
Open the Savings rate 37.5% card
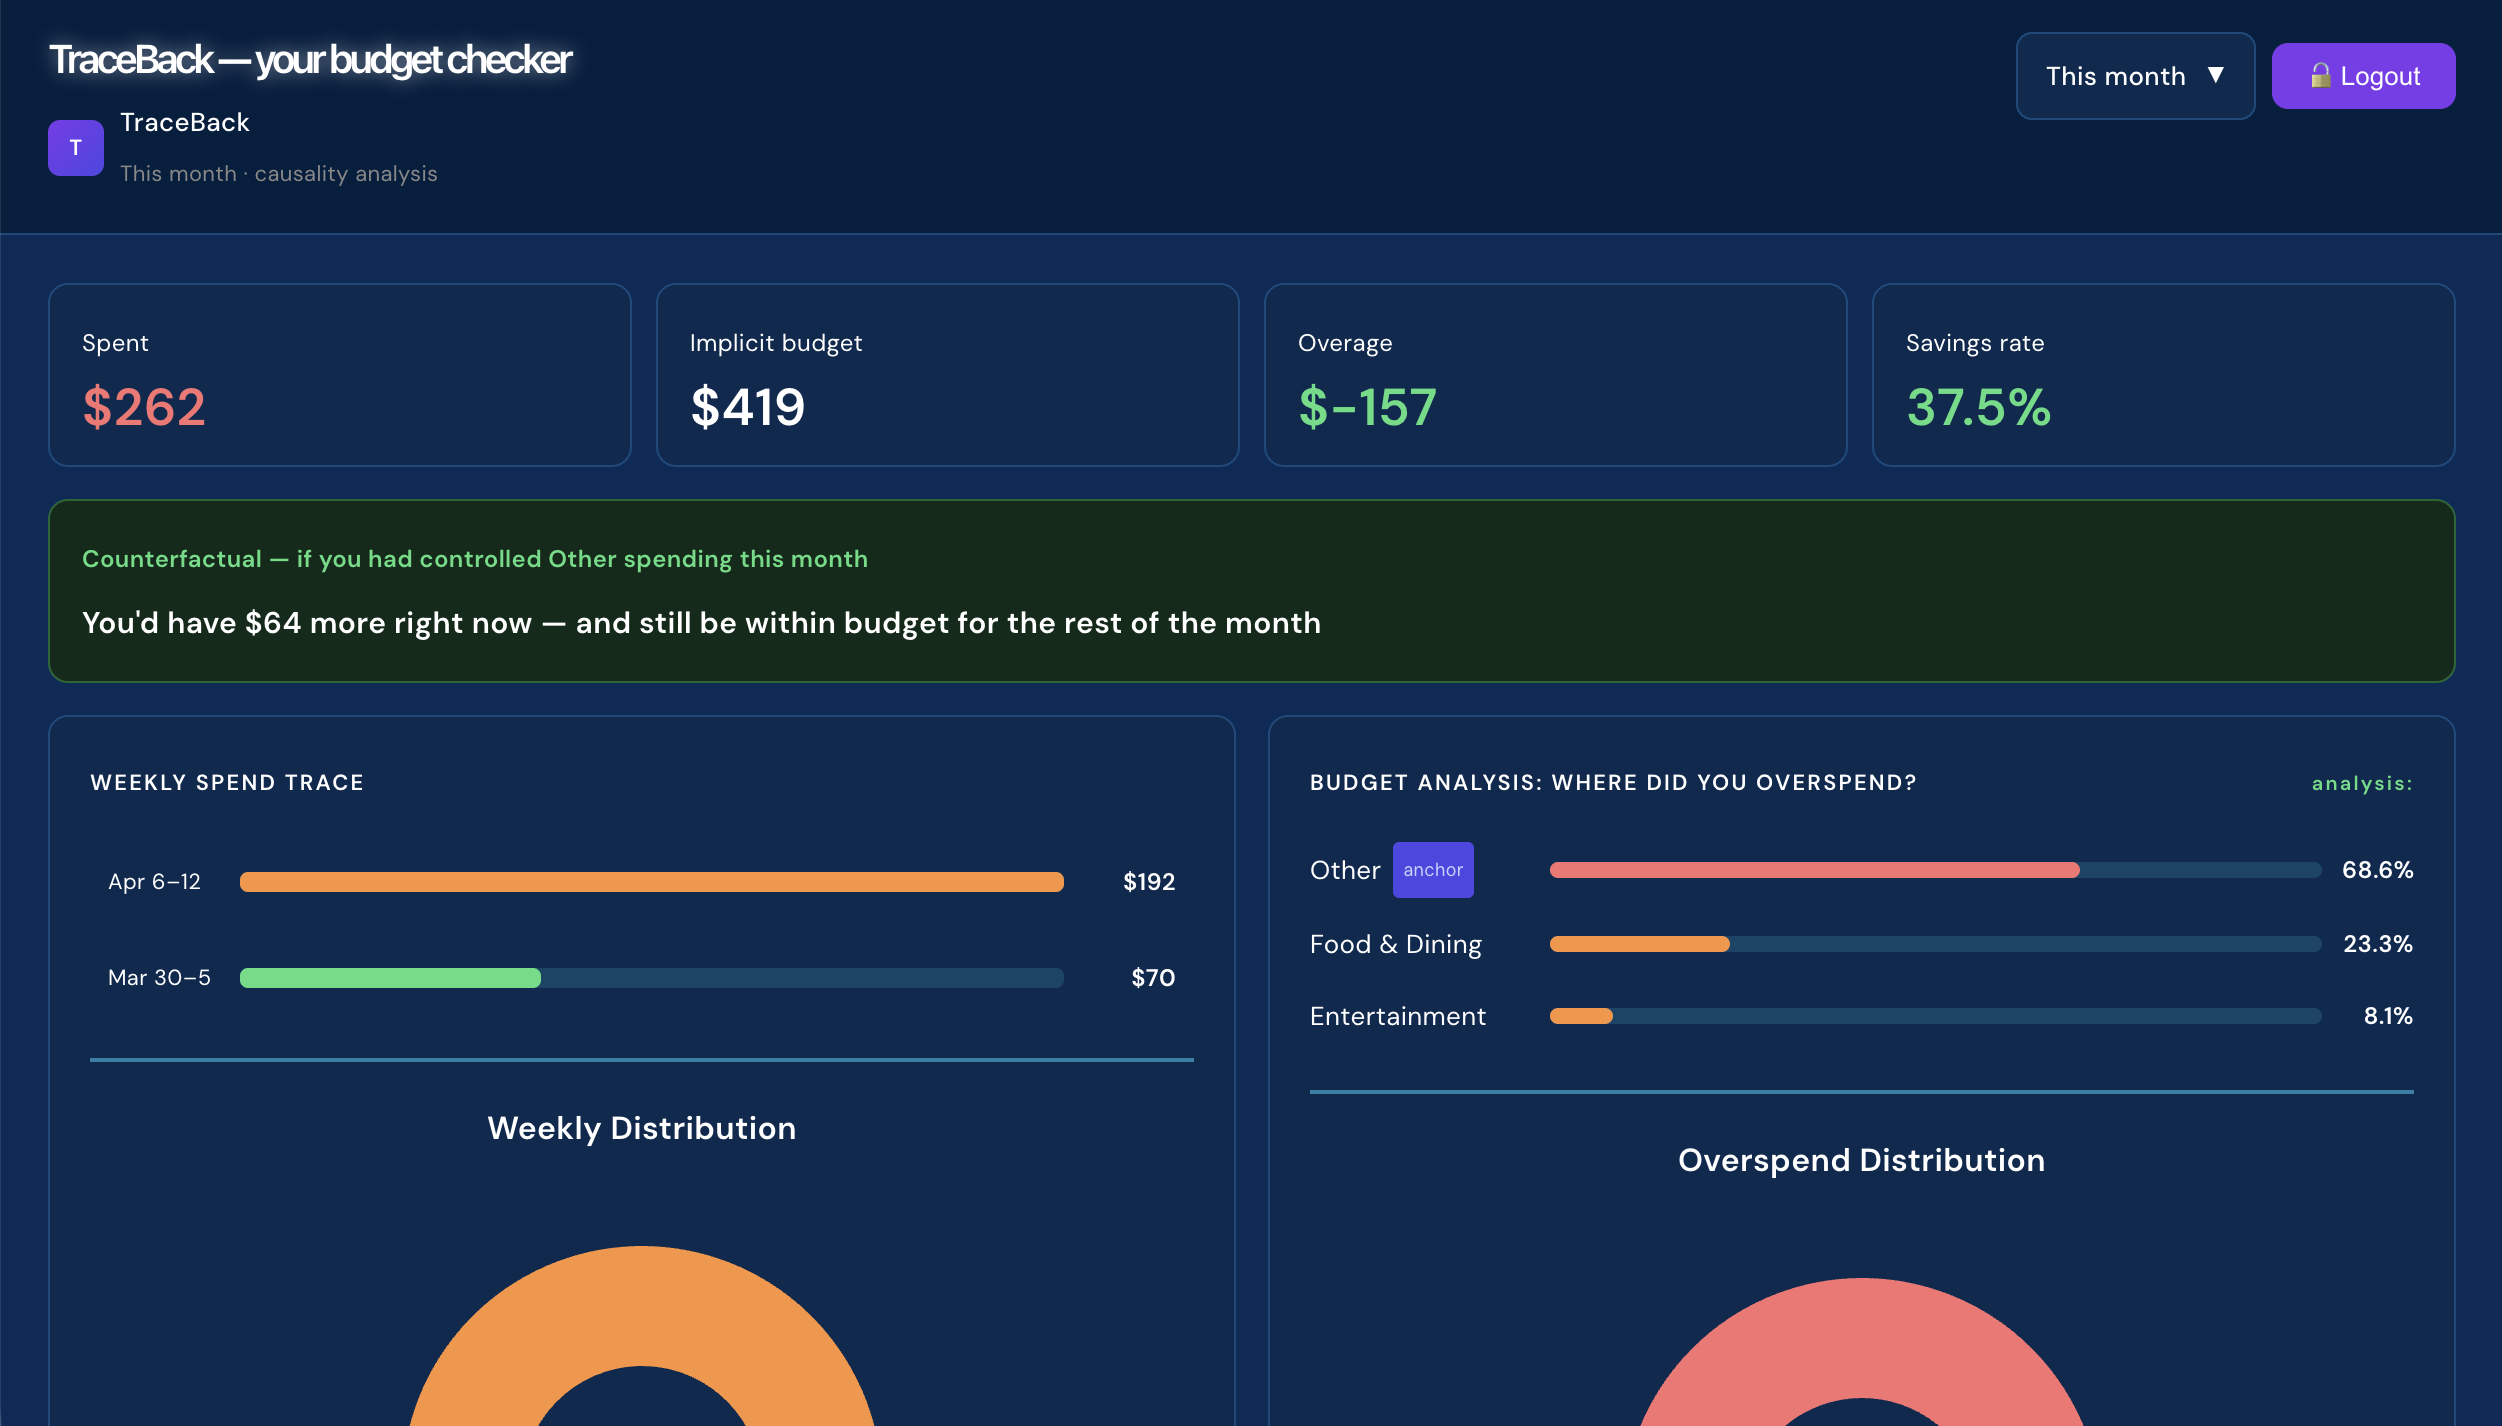click(2163, 375)
